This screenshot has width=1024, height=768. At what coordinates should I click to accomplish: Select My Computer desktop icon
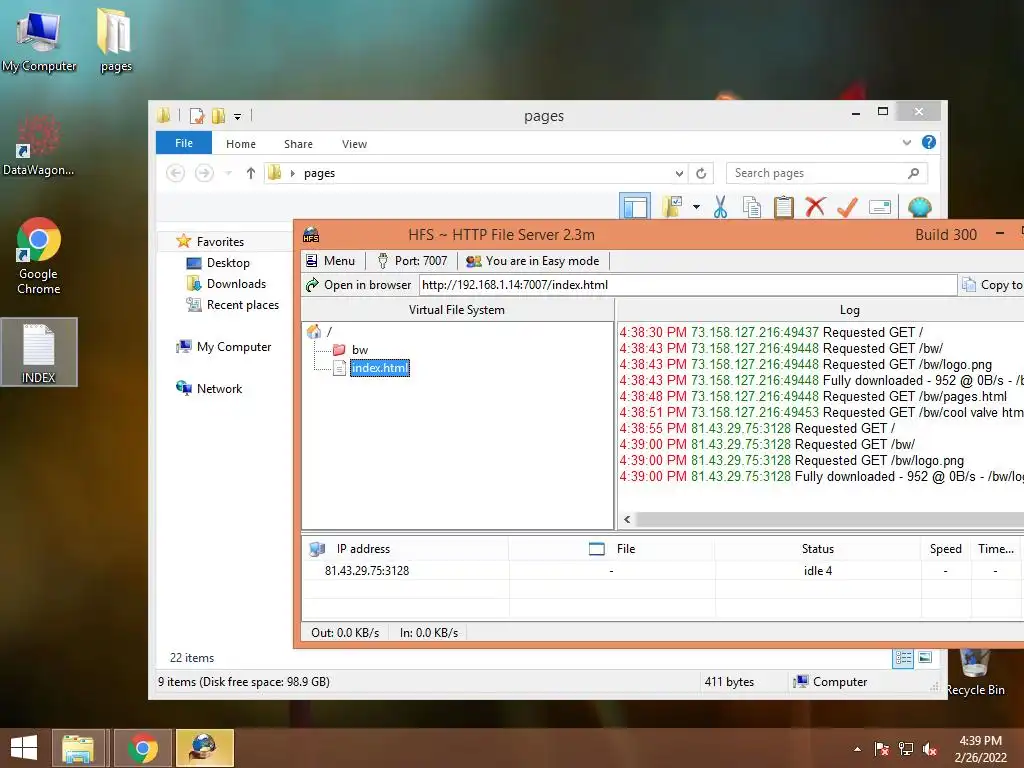39,41
